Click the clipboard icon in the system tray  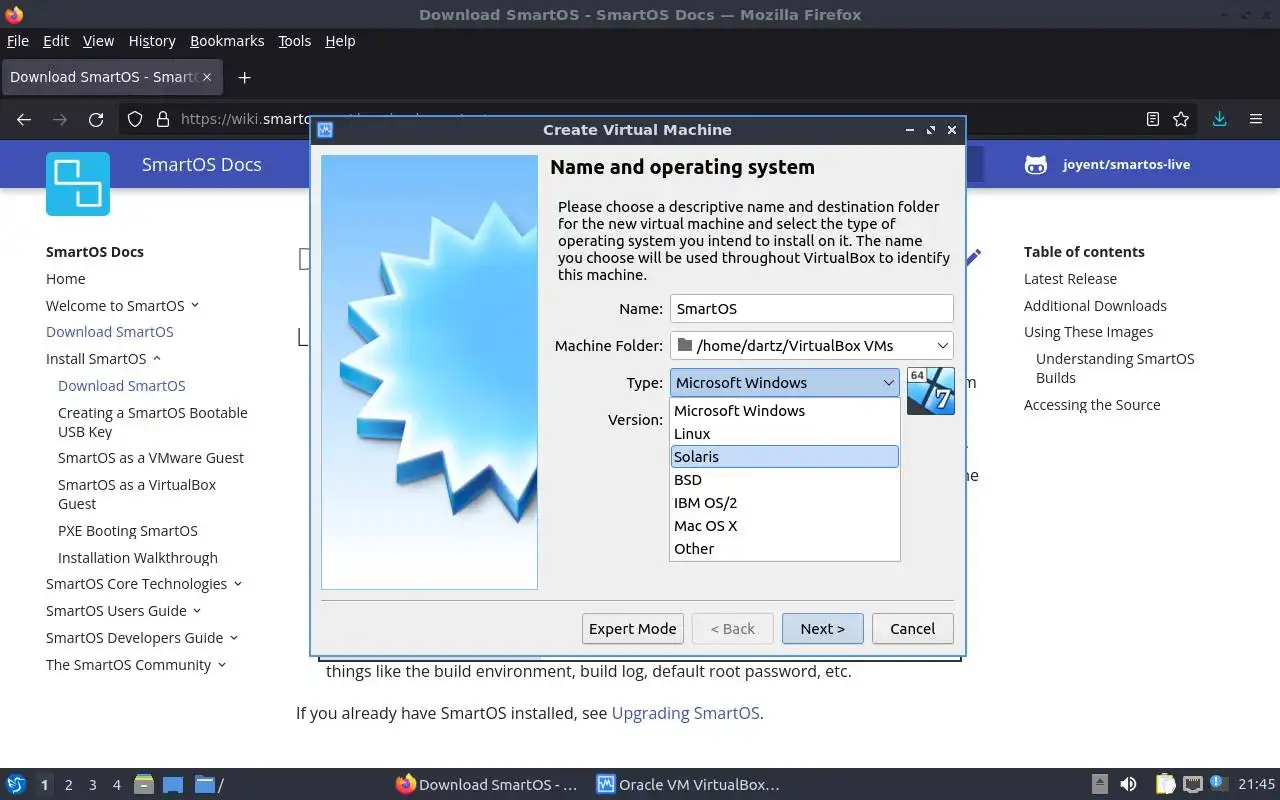pyautogui.click(x=1165, y=785)
